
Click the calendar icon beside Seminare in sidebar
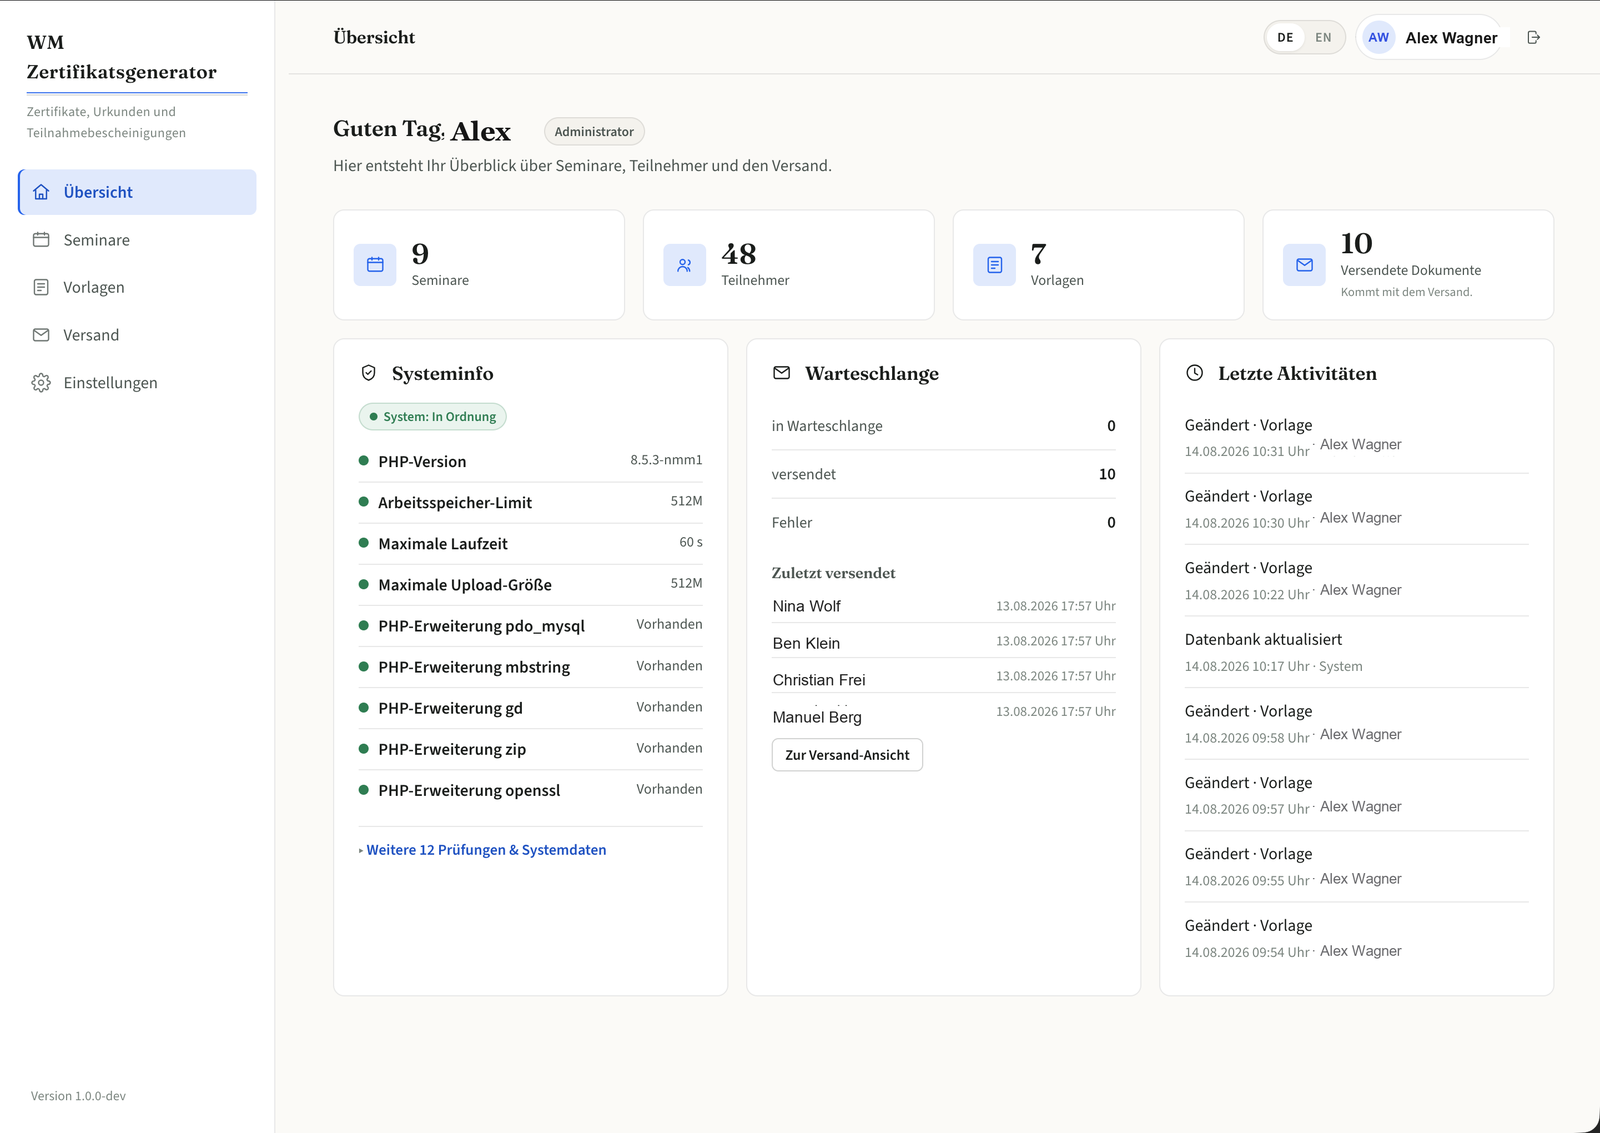(x=41, y=240)
